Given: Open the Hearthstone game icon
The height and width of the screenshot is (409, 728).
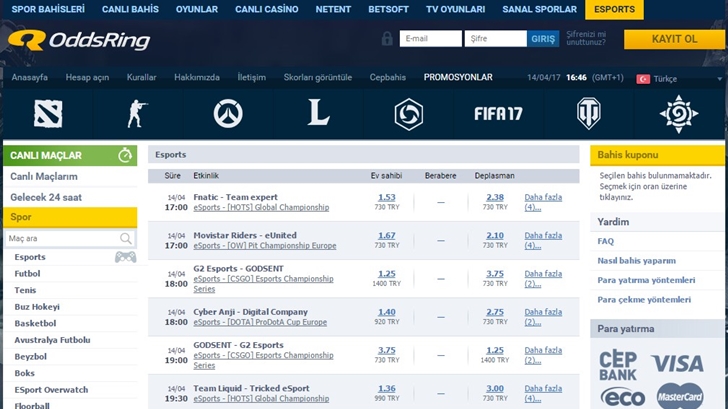Looking at the screenshot, I should click(x=679, y=114).
